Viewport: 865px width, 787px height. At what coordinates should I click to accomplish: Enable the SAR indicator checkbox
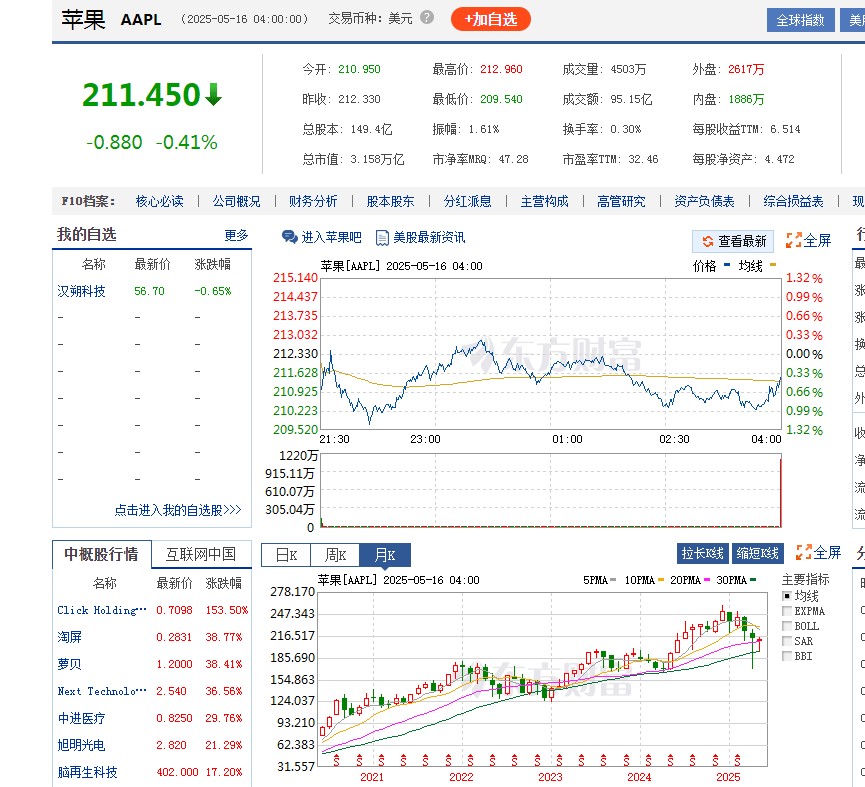(x=787, y=641)
